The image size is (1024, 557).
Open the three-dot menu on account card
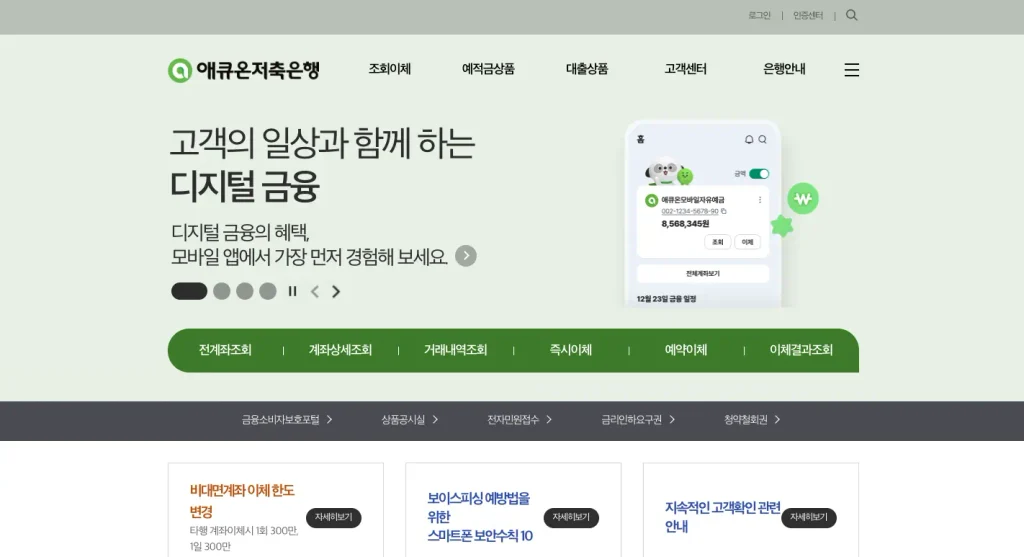click(x=760, y=200)
